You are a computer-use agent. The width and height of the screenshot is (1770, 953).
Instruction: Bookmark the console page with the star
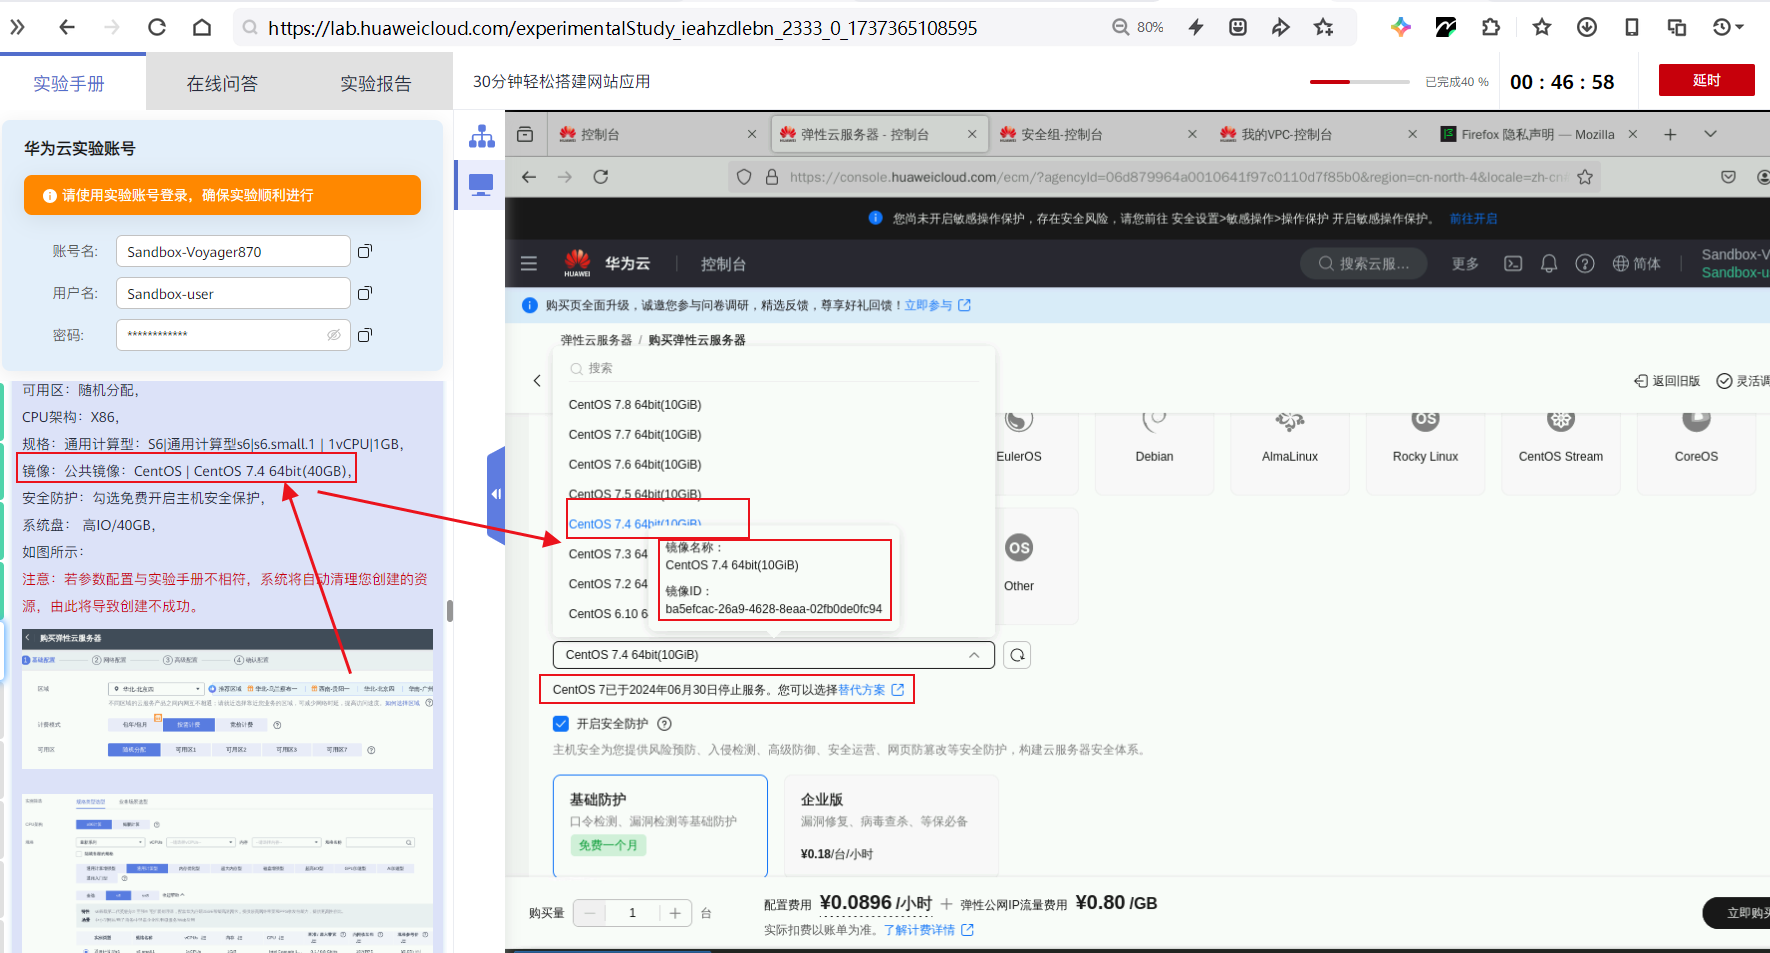(1585, 177)
